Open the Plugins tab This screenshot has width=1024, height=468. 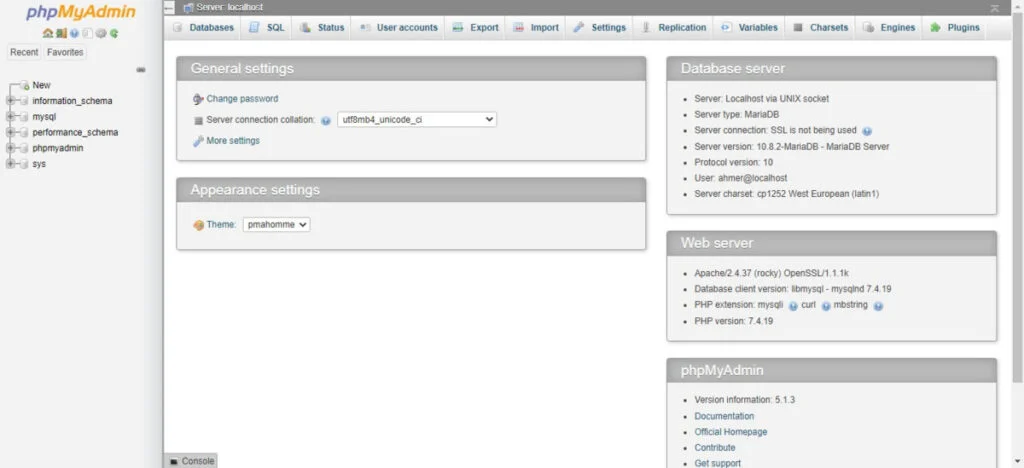pos(954,27)
